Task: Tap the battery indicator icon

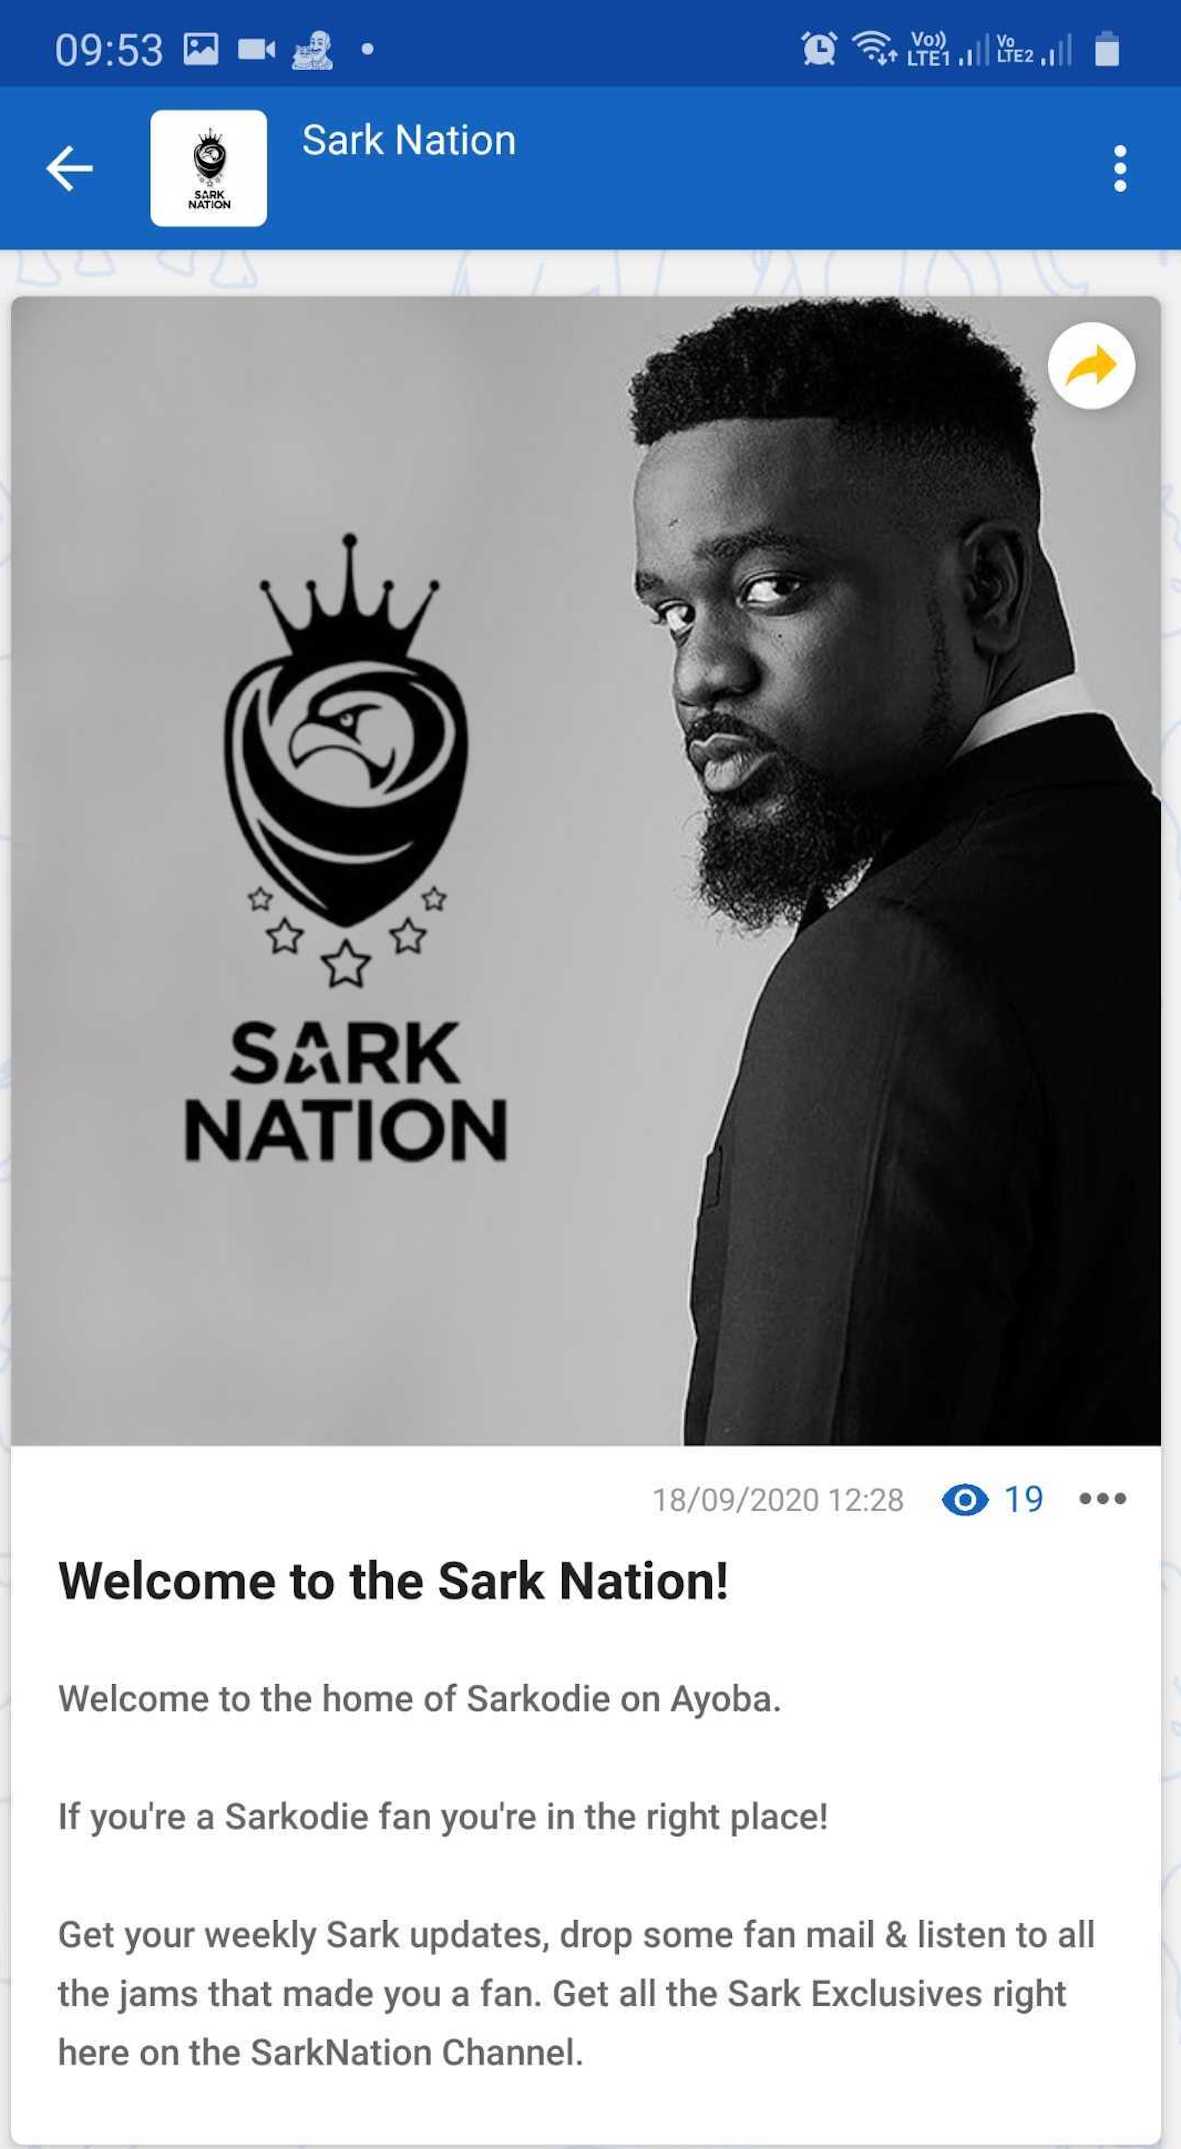Action: pyautogui.click(x=1106, y=48)
